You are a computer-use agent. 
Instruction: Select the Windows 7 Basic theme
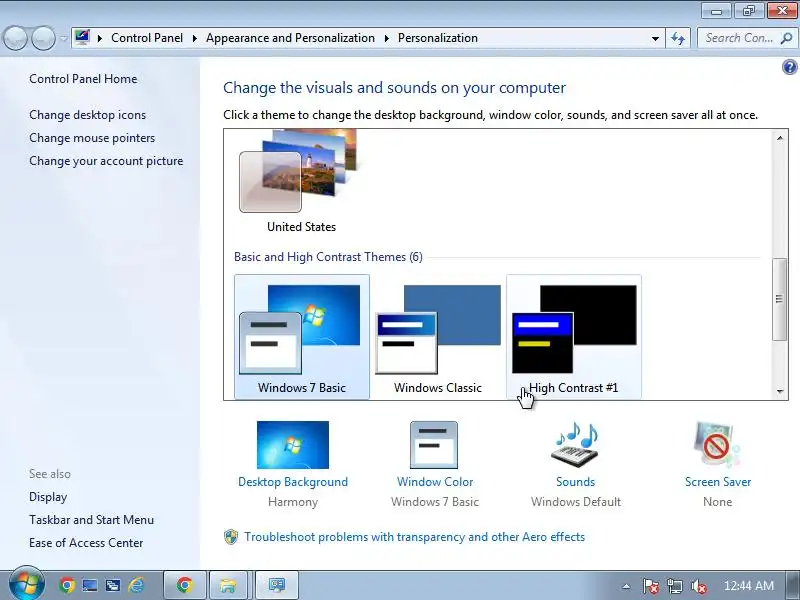pyautogui.click(x=302, y=337)
